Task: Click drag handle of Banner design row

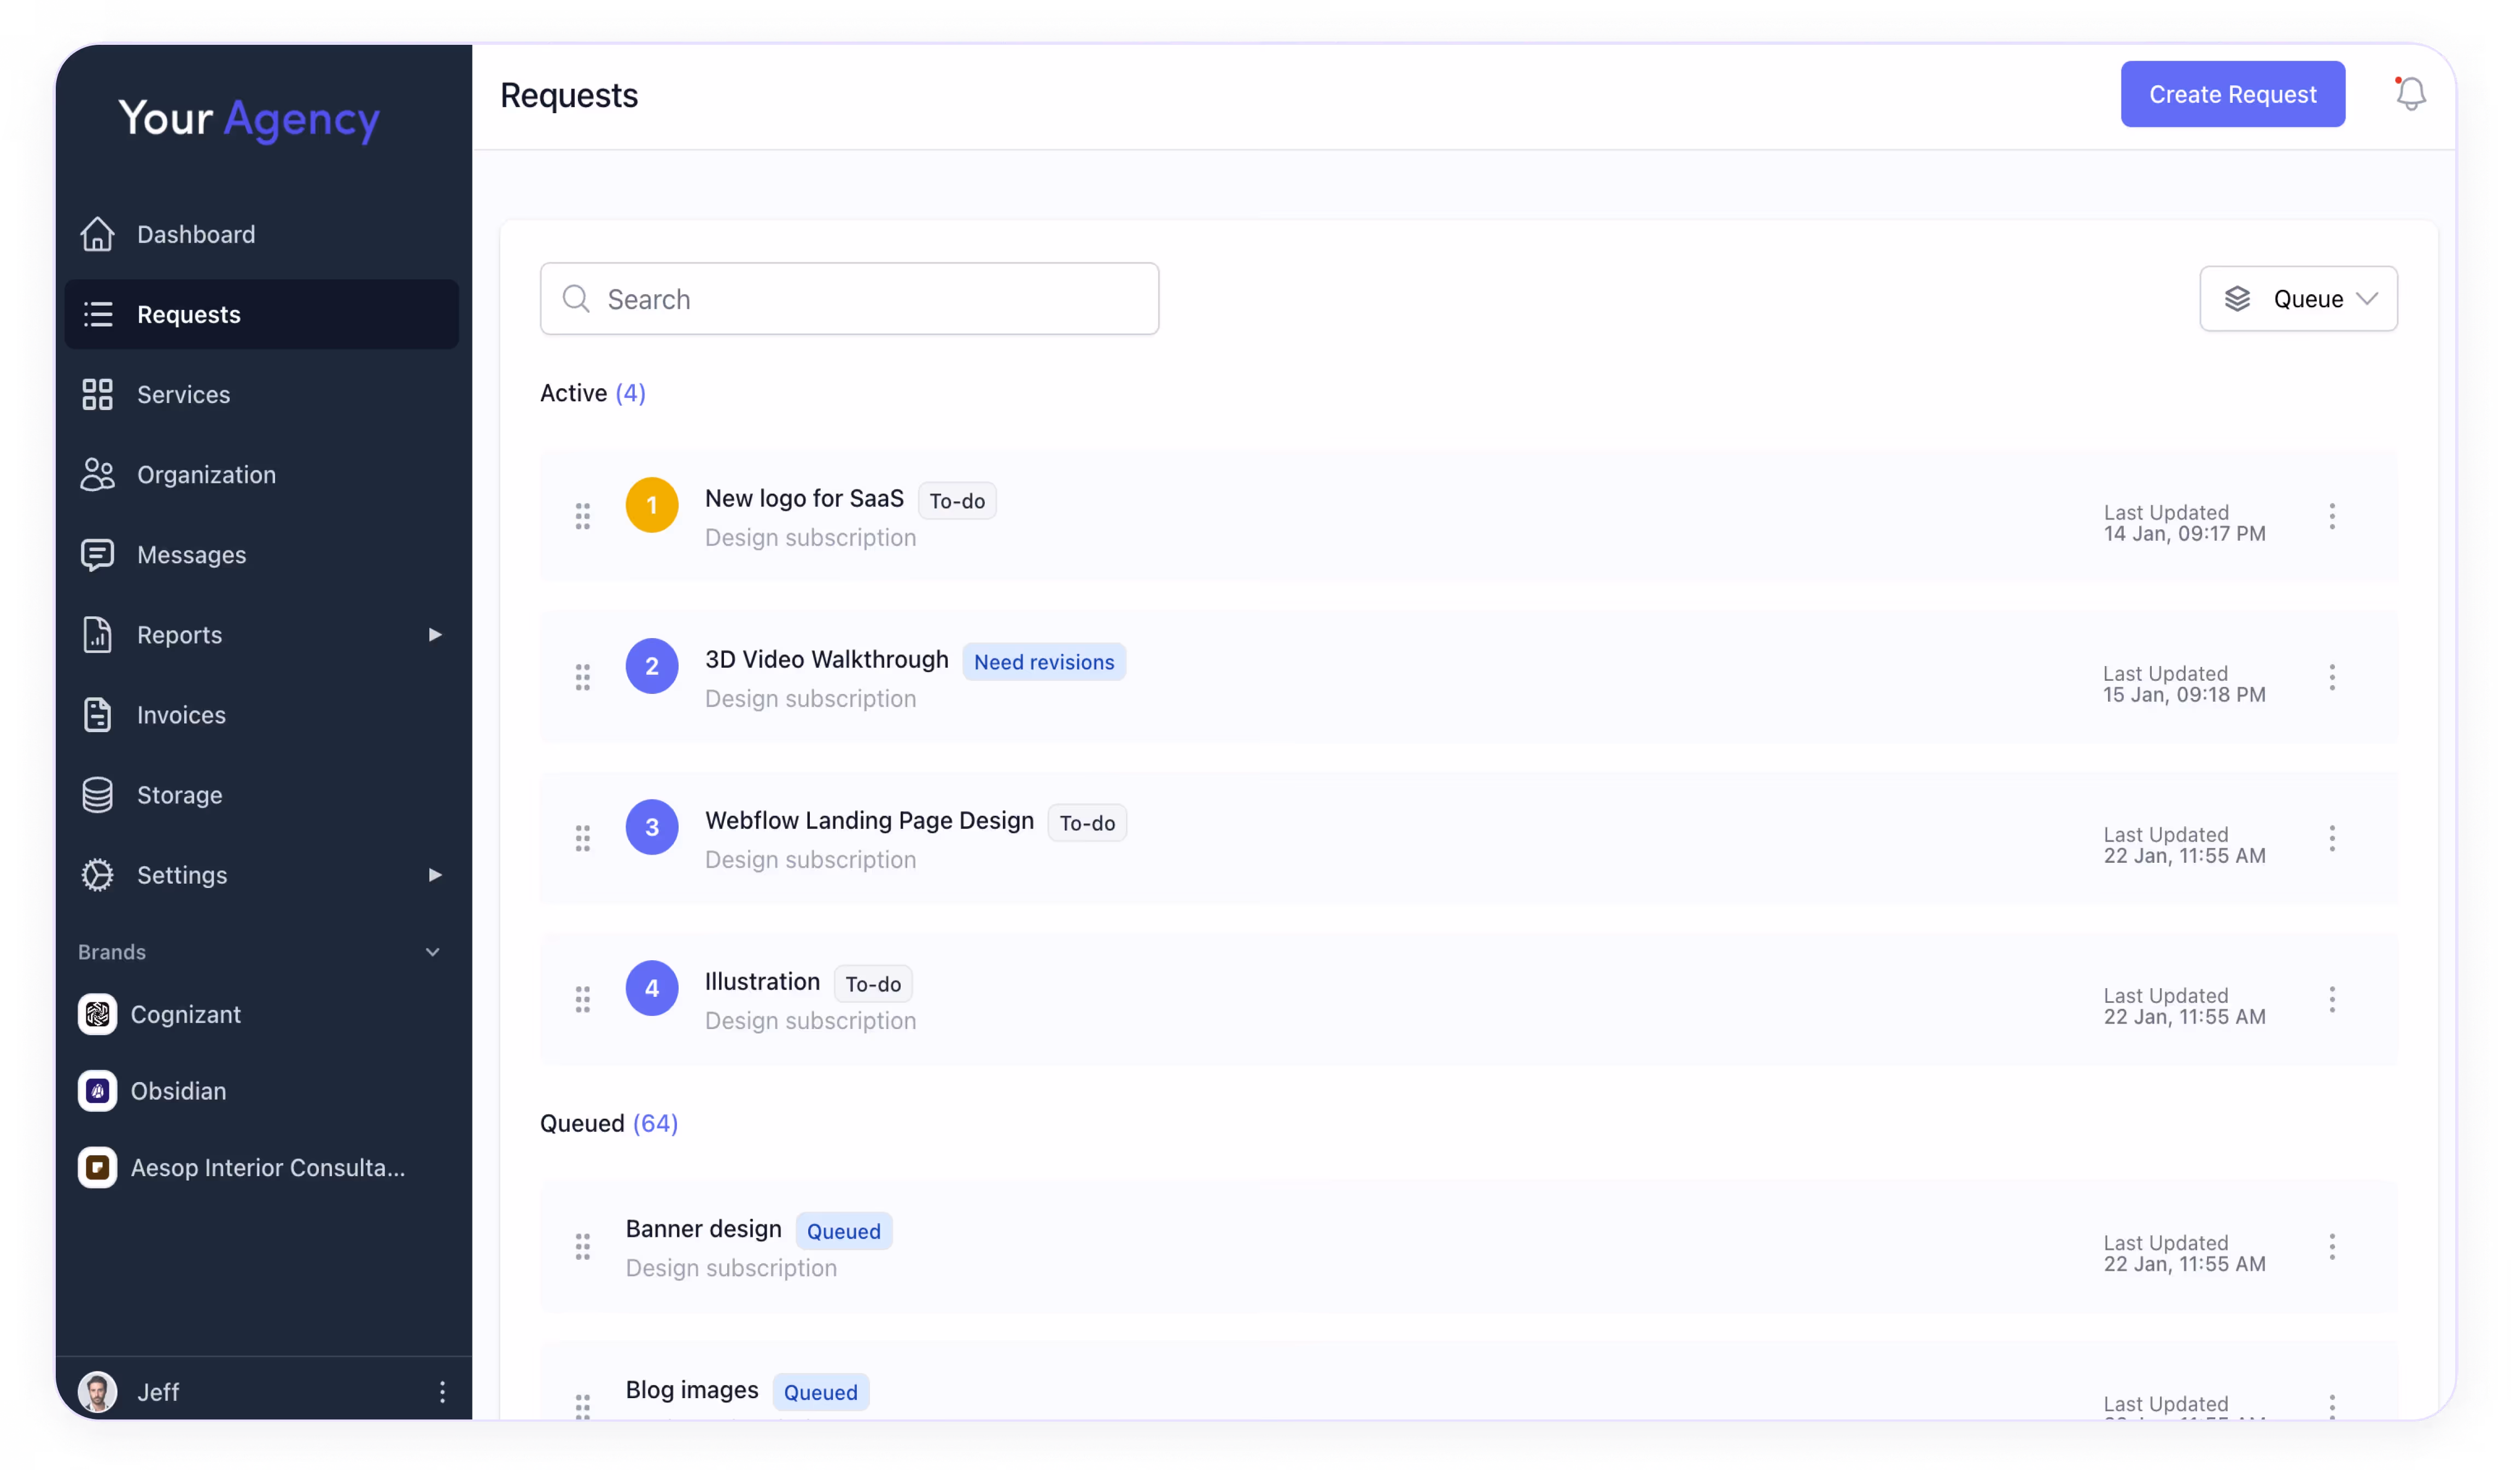Action: [582, 1246]
